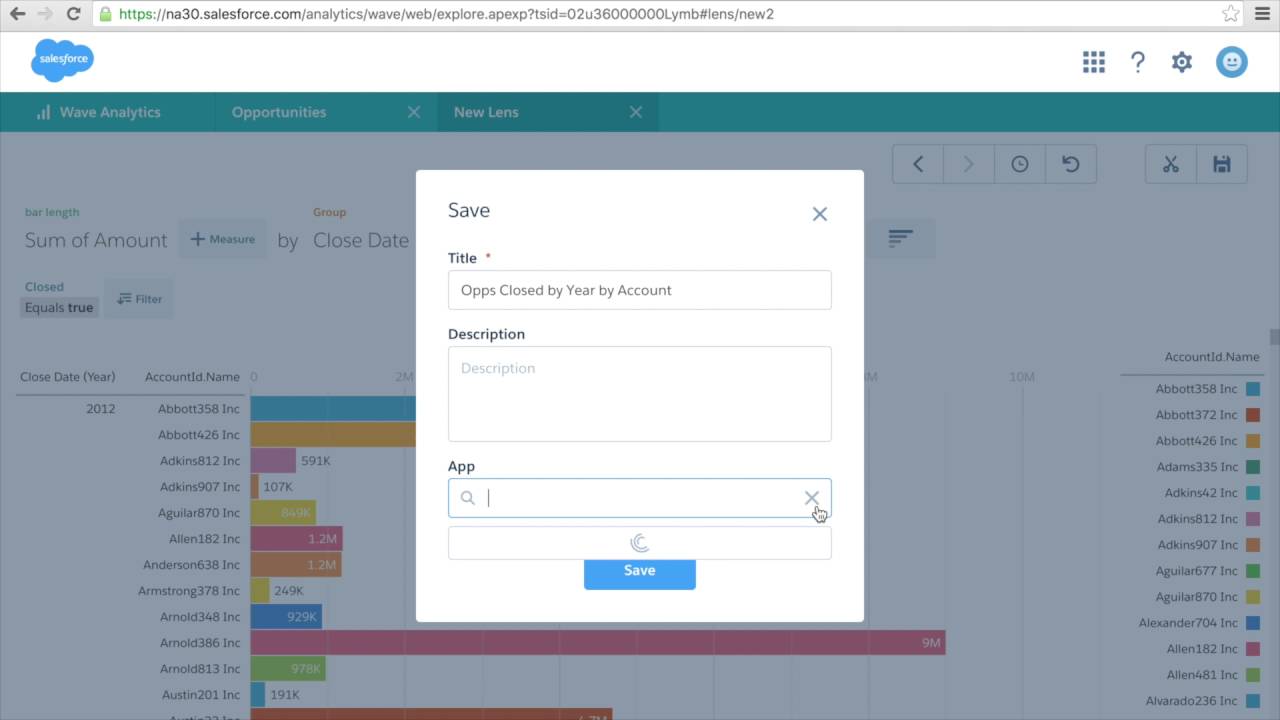Bookmark this page with the star icon
This screenshot has height=720, width=1280.
point(1231,14)
